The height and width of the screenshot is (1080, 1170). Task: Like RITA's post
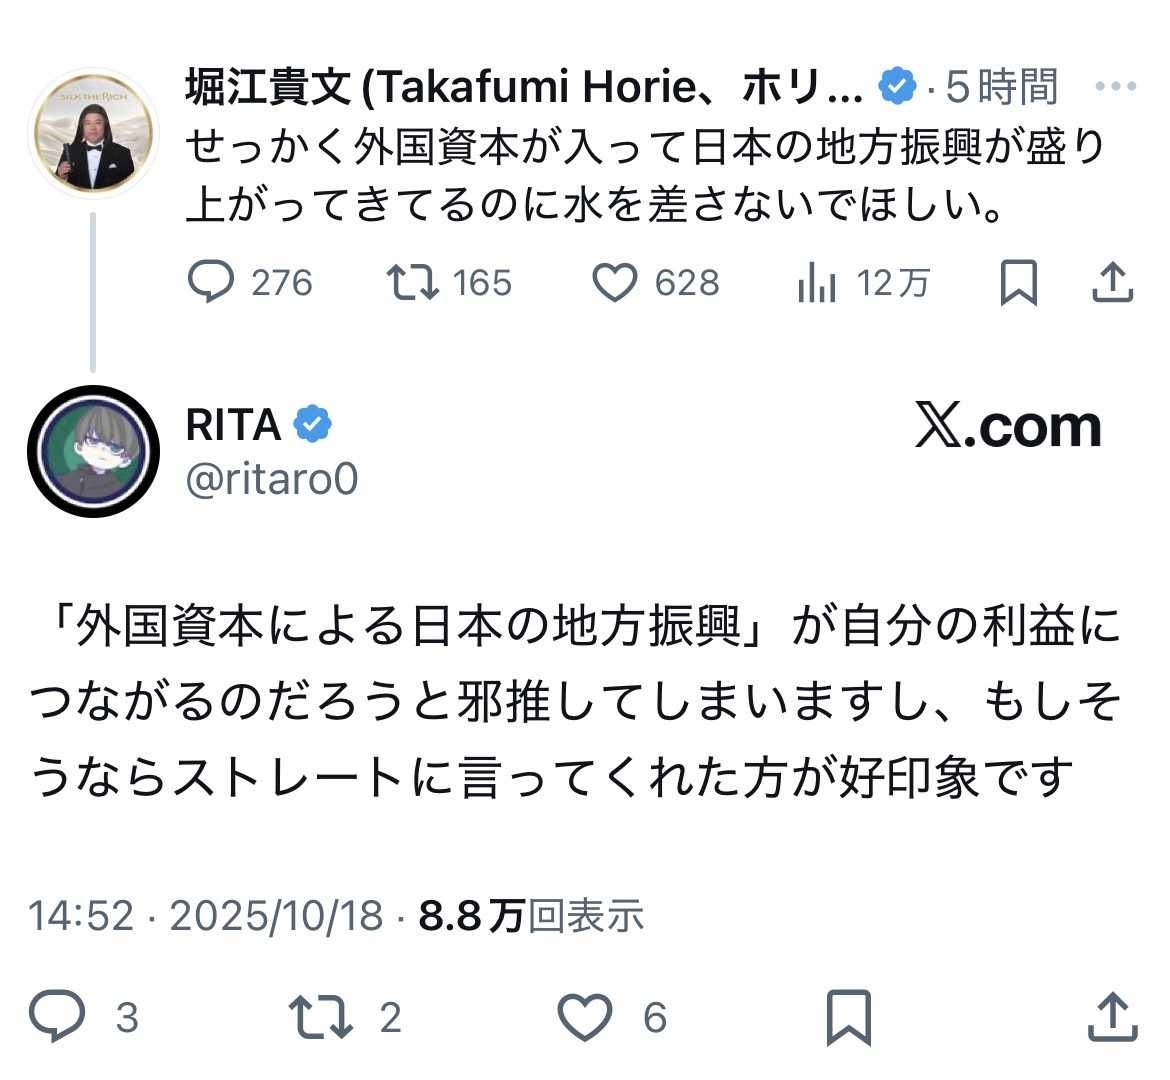[x=584, y=1017]
